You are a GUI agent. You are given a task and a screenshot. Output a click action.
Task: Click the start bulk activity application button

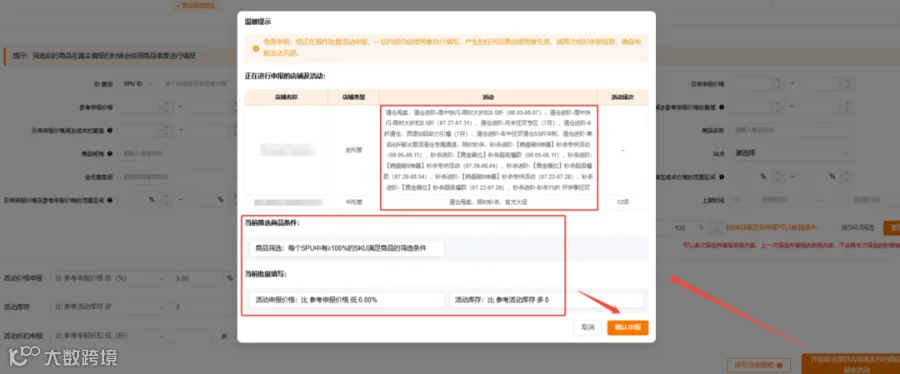tap(850, 364)
